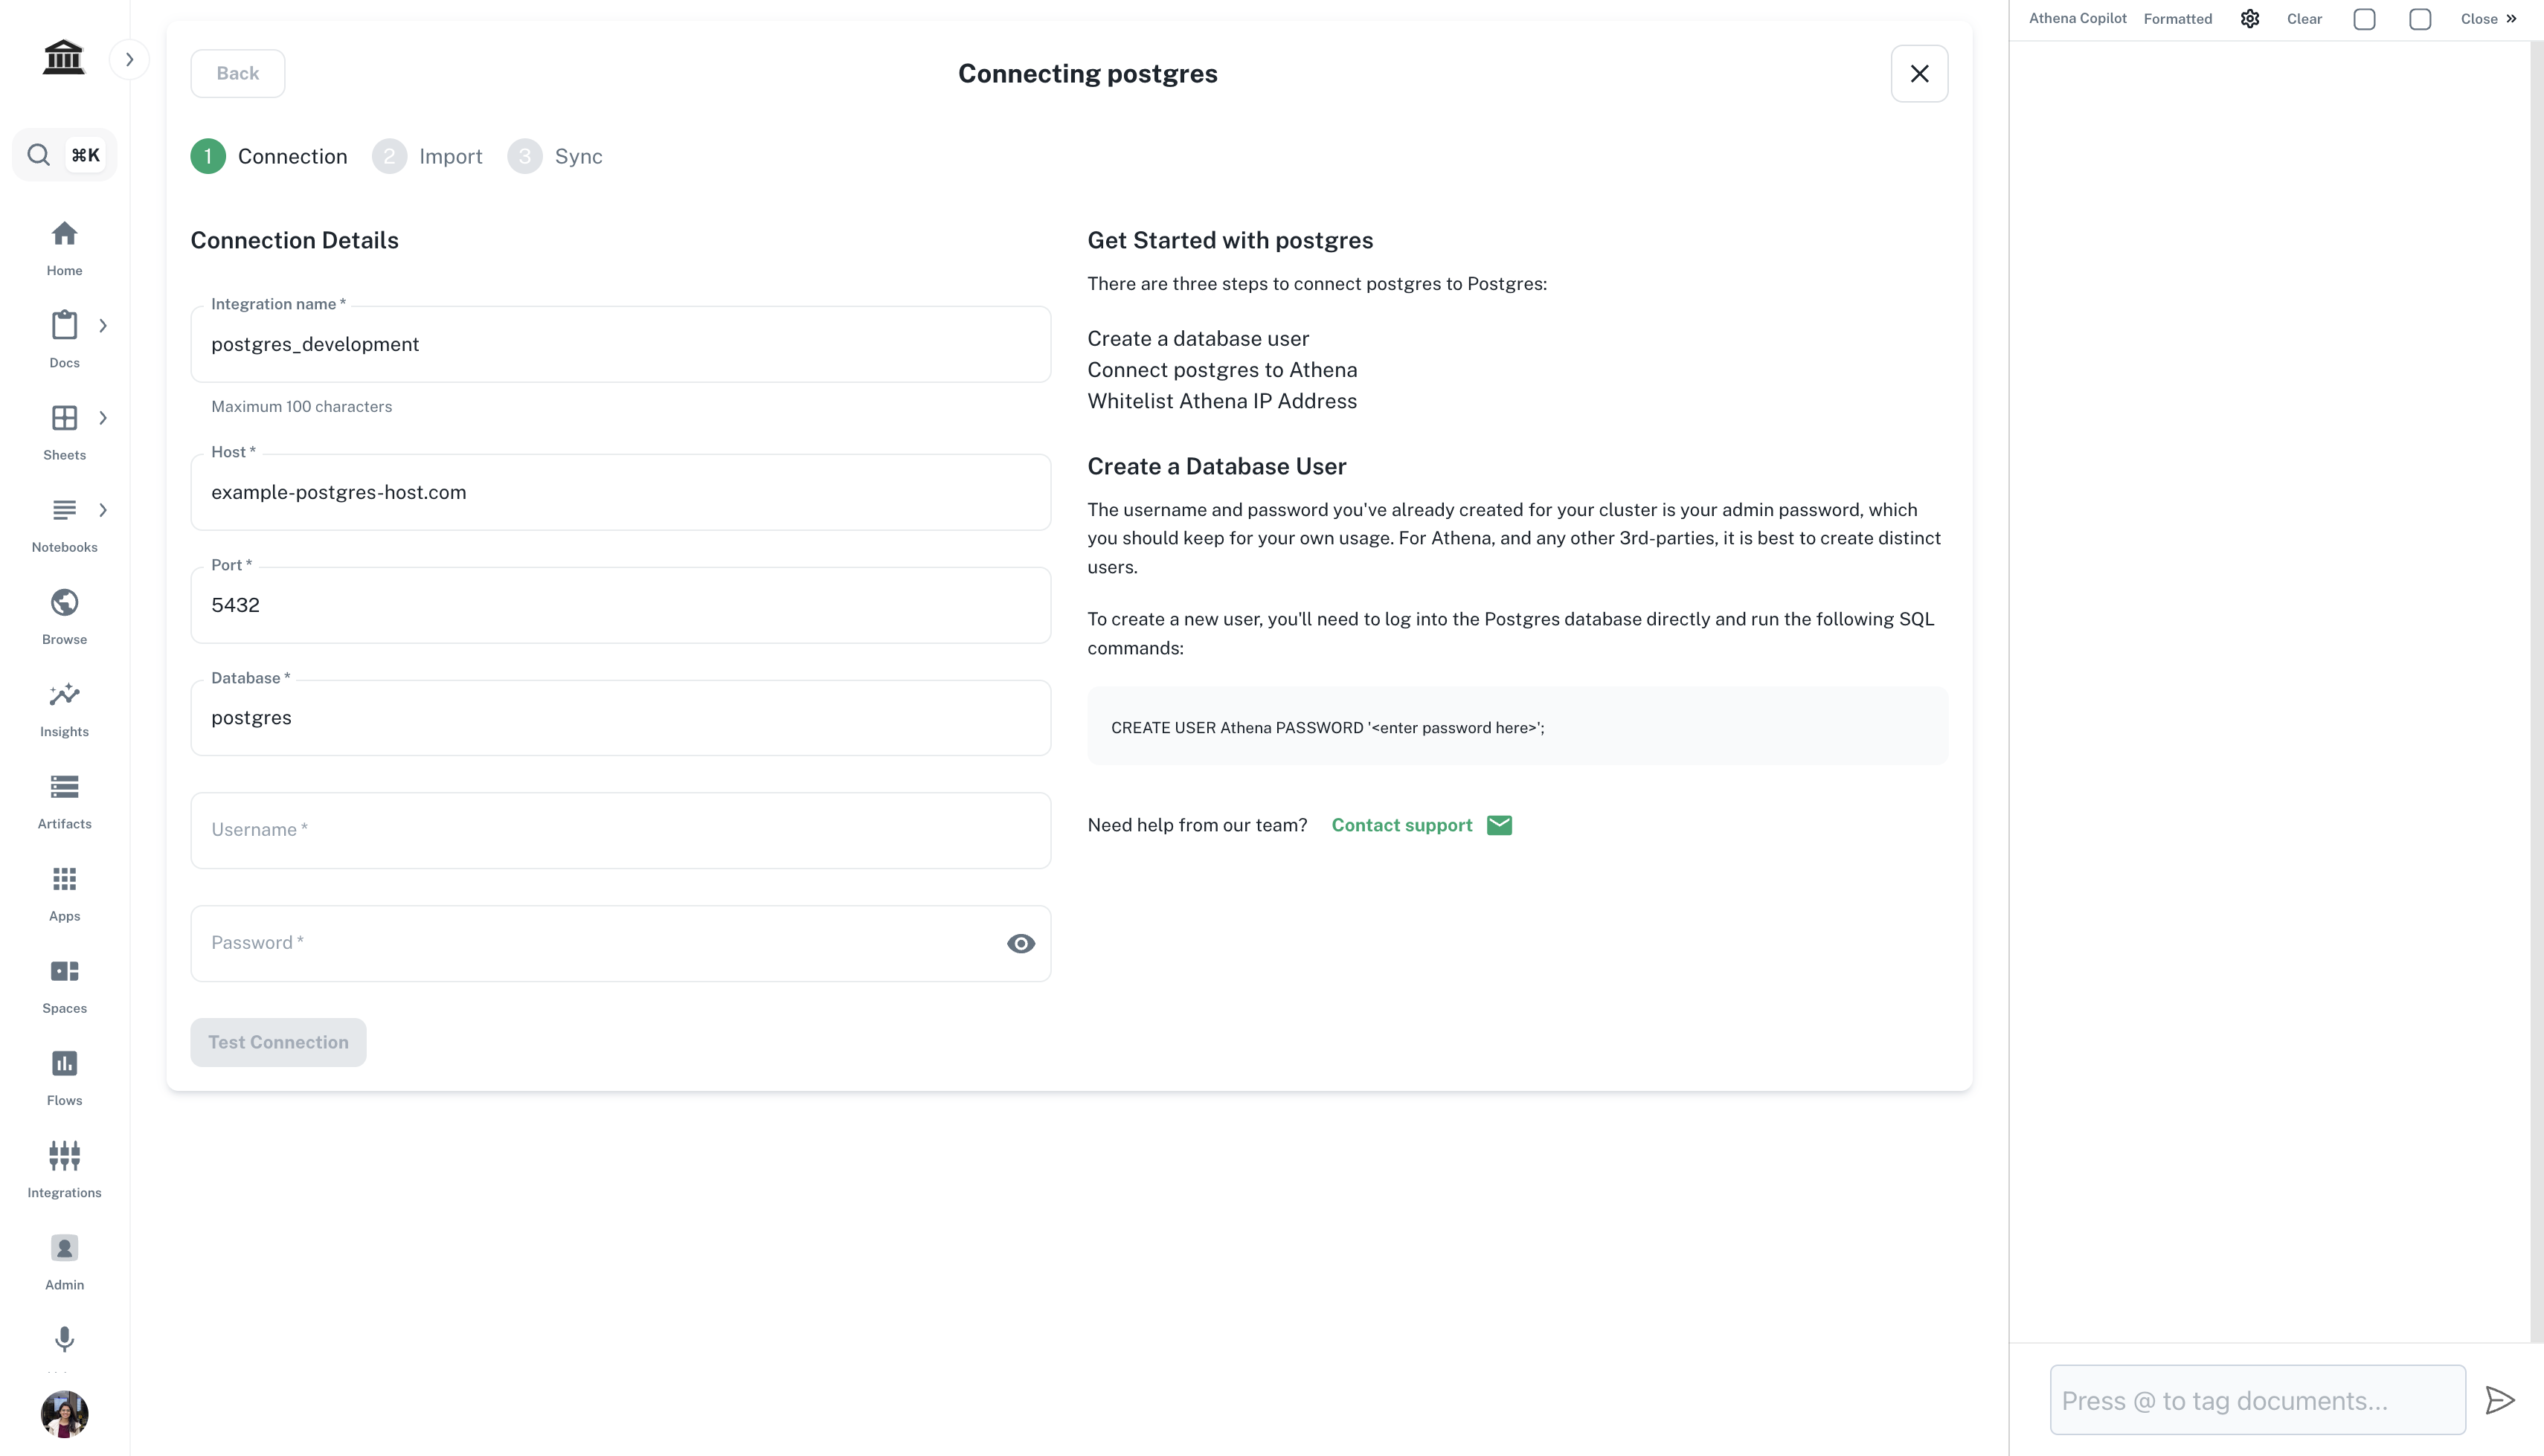
Task: Close the Athena Copilot panel
Action: [x=2488, y=19]
